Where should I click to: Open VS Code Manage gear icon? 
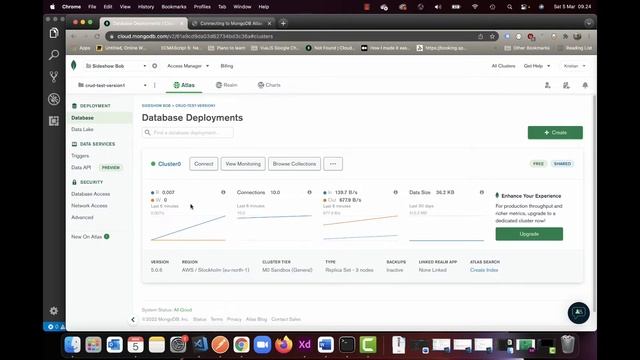pyautogui.click(x=54, y=311)
